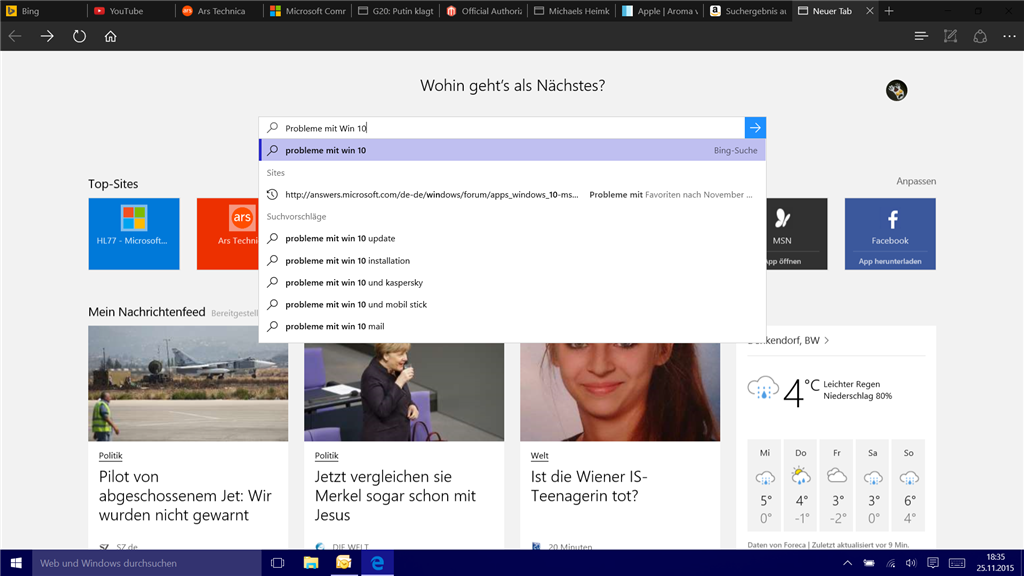Image resolution: width=1024 pixels, height=576 pixels.
Task: Switch to Apple | Aroma tab
Action: pyautogui.click(x=660, y=10)
